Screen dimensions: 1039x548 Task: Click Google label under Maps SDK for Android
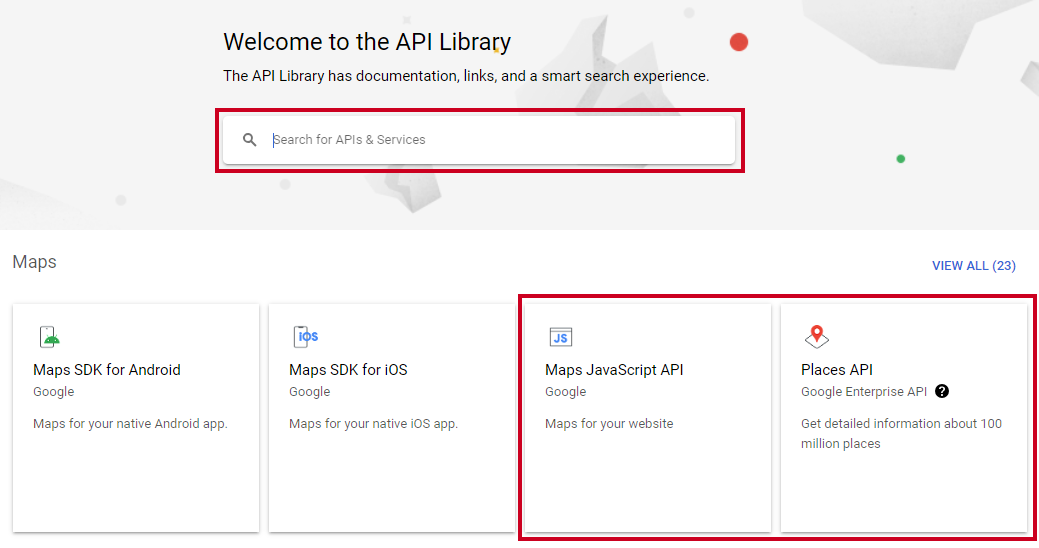coord(54,392)
